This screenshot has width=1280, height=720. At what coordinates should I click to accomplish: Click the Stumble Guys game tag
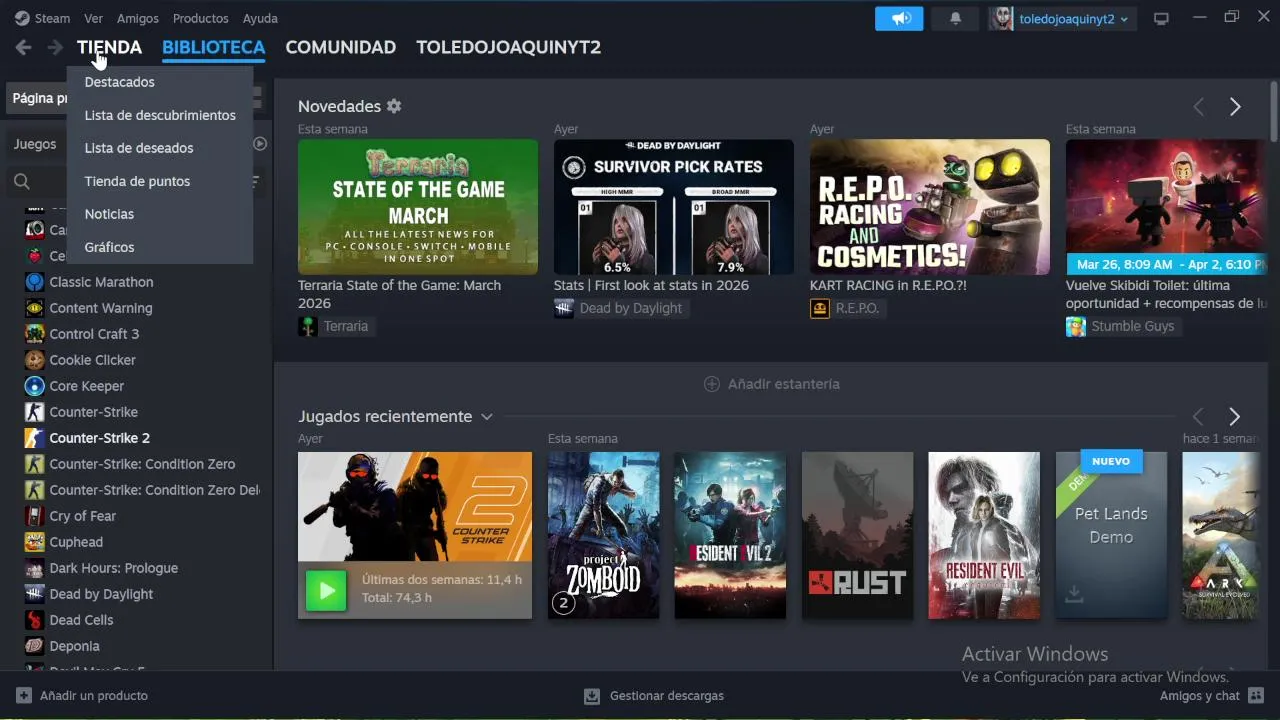pyautogui.click(x=1122, y=326)
